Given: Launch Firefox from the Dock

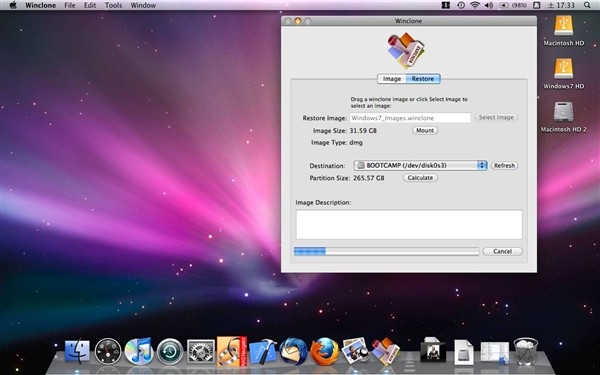Looking at the screenshot, I should click(324, 351).
